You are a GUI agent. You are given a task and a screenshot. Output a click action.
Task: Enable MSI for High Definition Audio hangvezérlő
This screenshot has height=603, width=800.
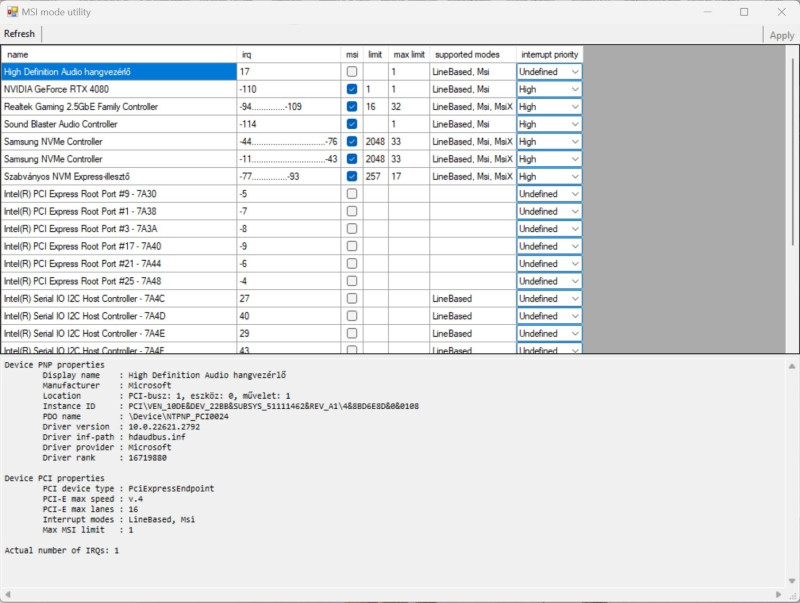click(x=352, y=72)
